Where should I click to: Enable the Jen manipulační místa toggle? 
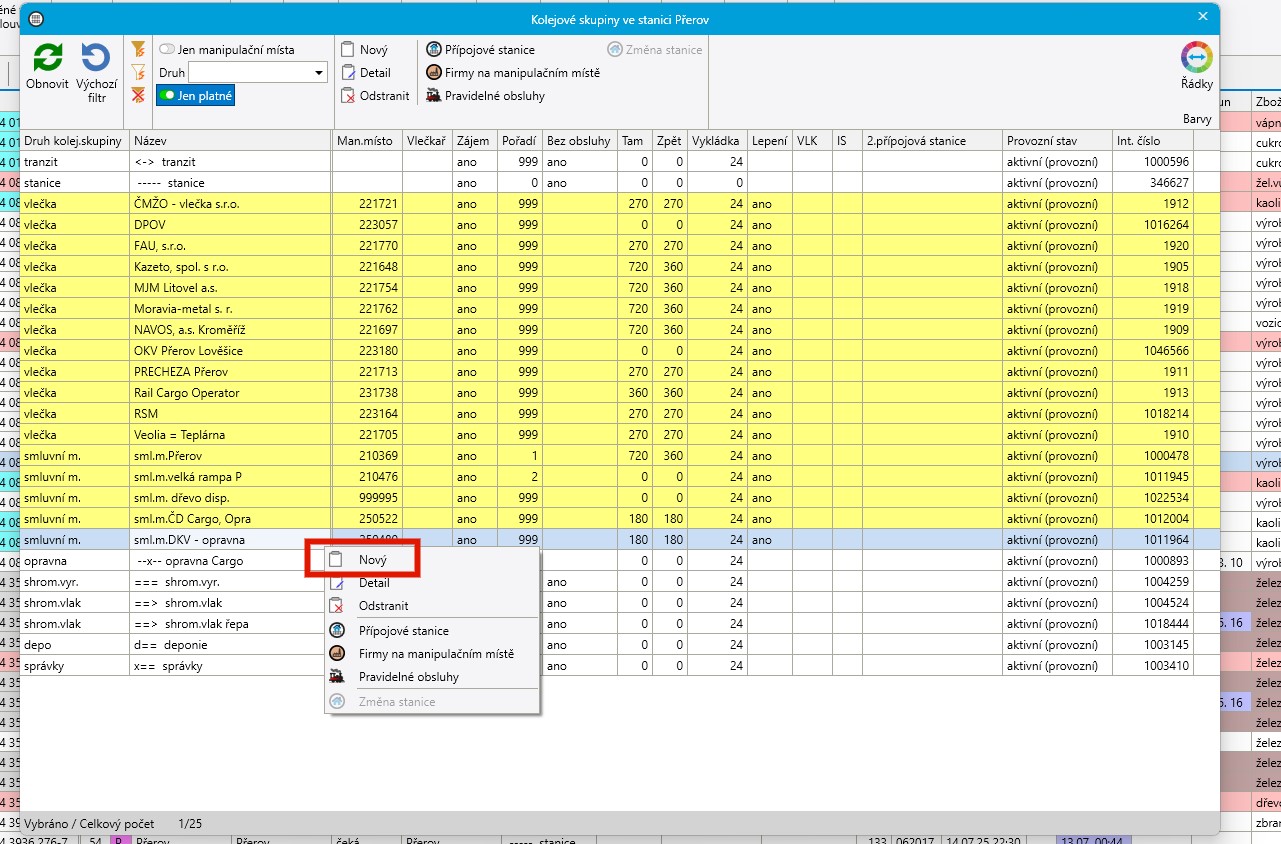coord(167,50)
